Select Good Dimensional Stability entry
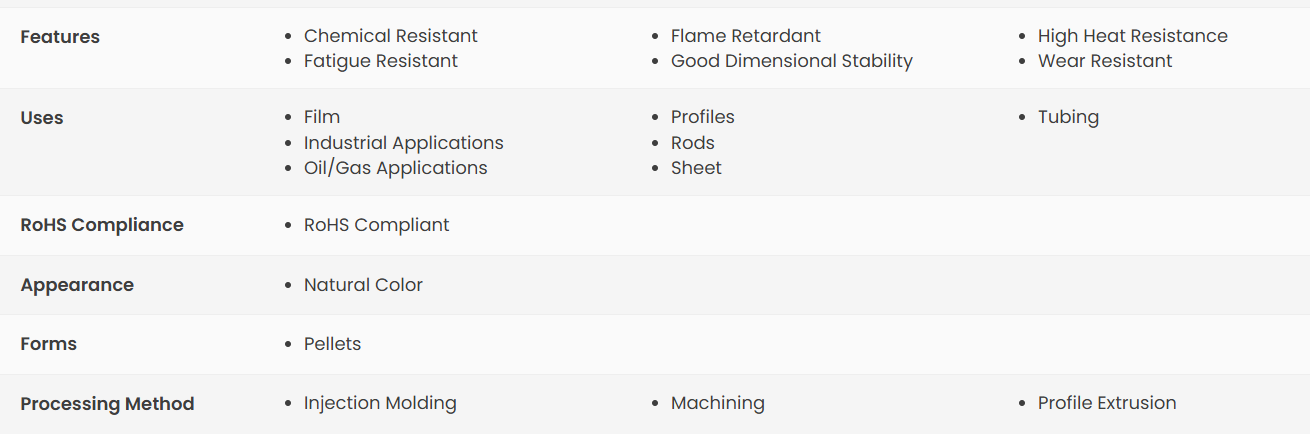The image size is (1310, 440). (x=792, y=61)
